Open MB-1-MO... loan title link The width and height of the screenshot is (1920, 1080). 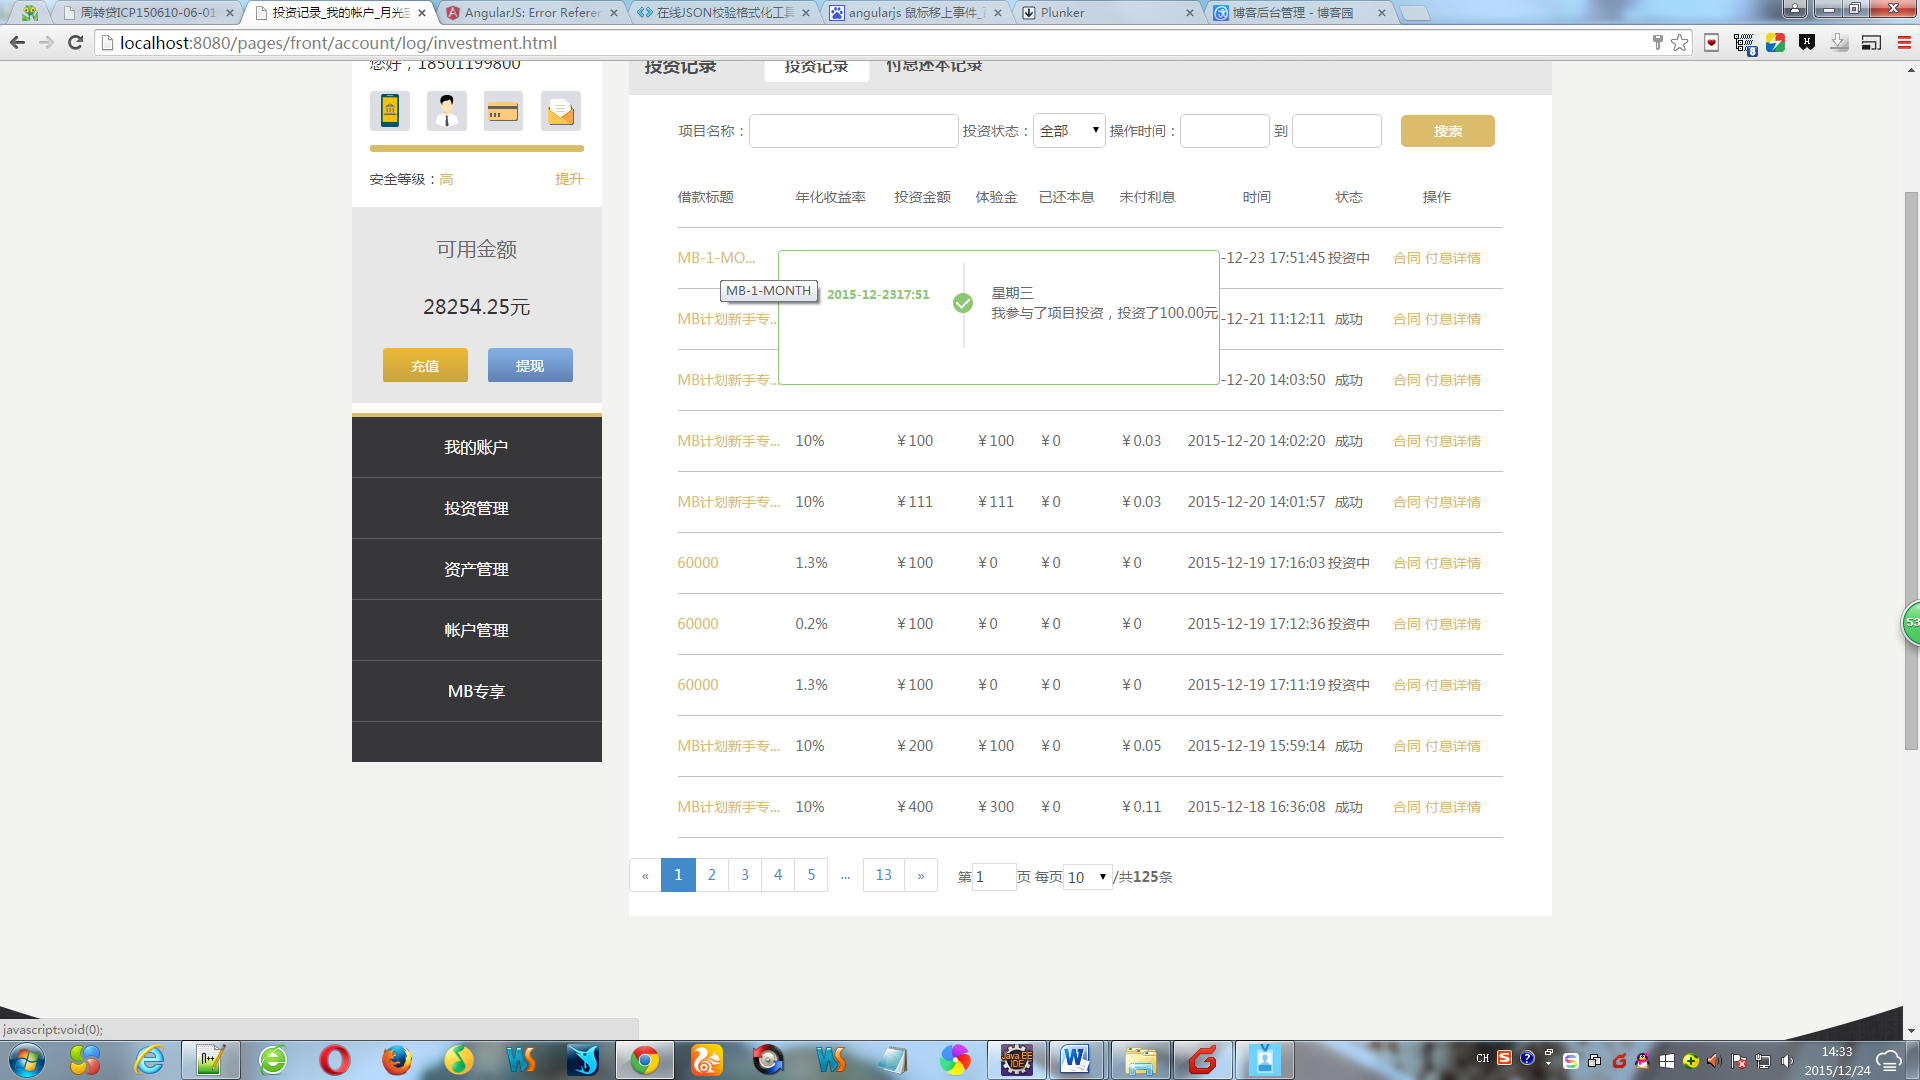[x=716, y=258]
